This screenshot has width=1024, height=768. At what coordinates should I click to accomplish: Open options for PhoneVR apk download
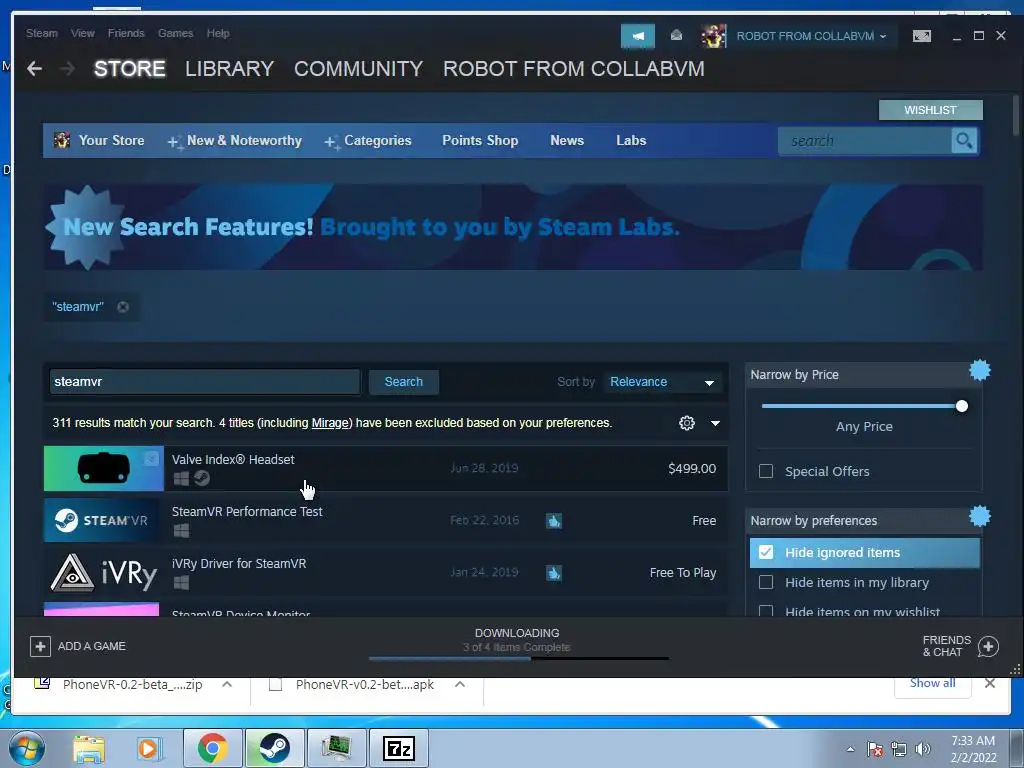tap(460, 684)
